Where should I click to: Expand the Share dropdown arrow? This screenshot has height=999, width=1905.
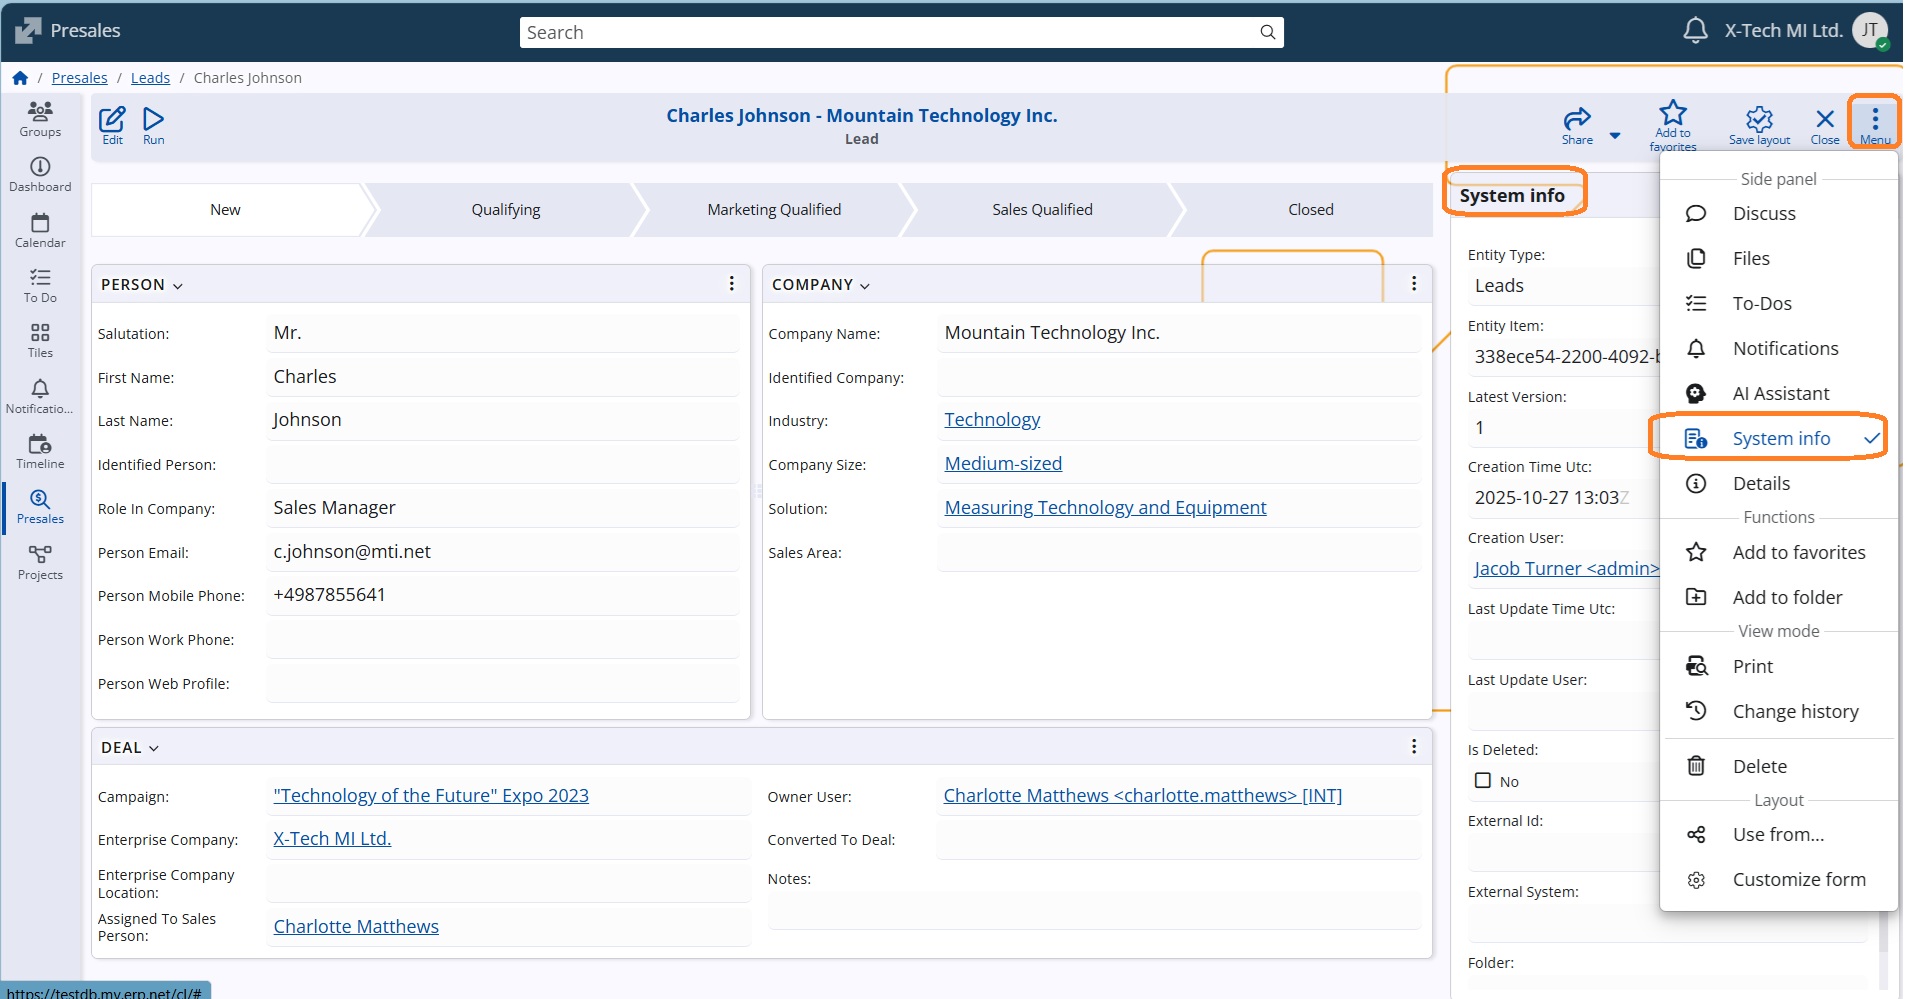click(x=1615, y=136)
